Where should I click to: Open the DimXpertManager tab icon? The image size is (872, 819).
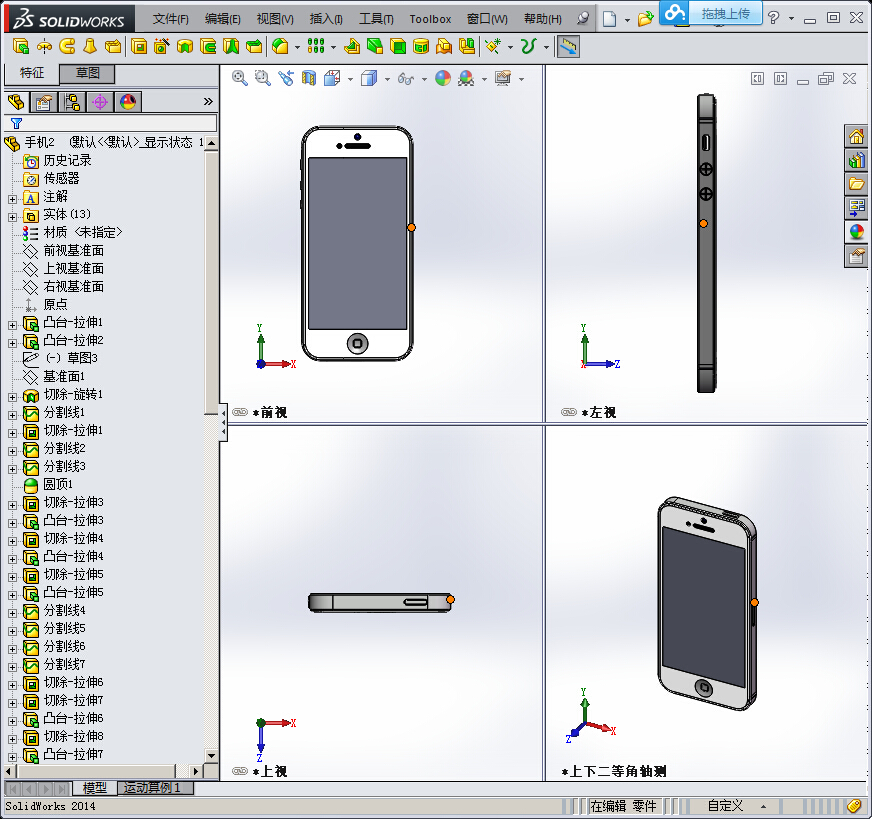100,102
